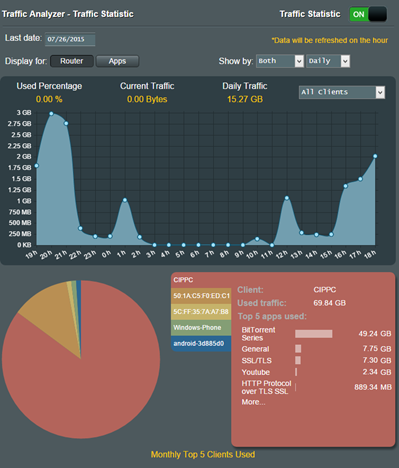Click the HTTP Protocol over TLS SSL label
Image resolution: width=399 pixels, height=468 pixels.
click(x=266, y=387)
